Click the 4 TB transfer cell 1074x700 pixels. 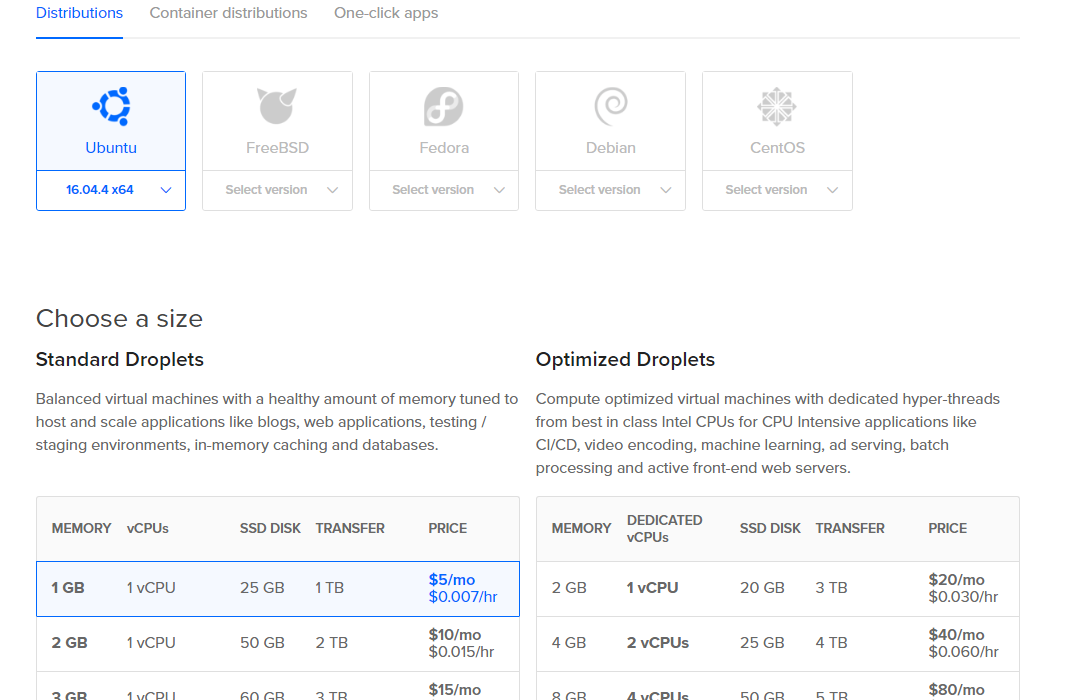831,643
